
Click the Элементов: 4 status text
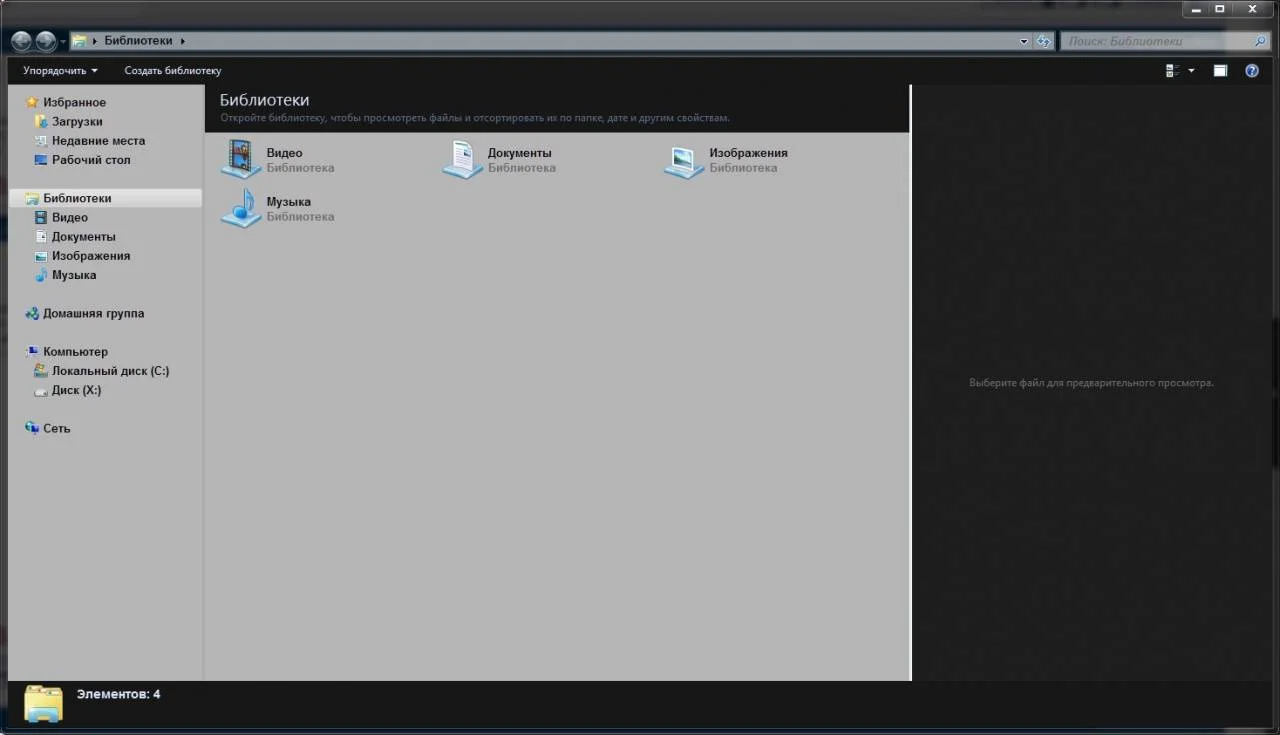118,694
